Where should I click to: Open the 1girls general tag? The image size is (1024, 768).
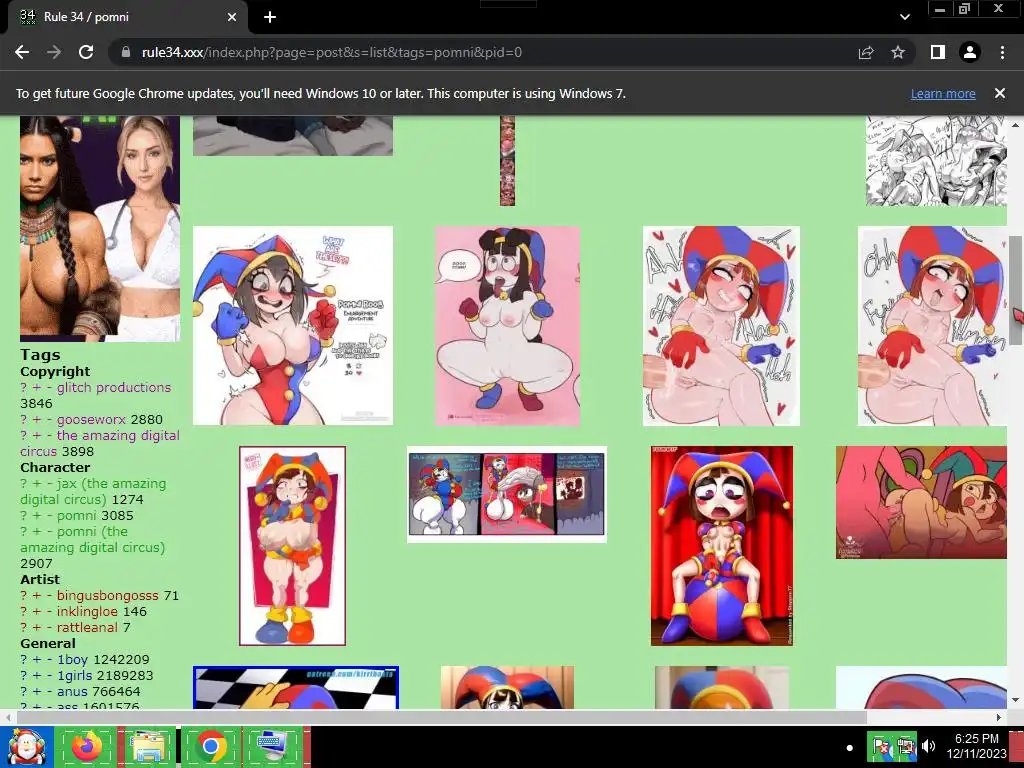pyautogui.click(x=74, y=675)
